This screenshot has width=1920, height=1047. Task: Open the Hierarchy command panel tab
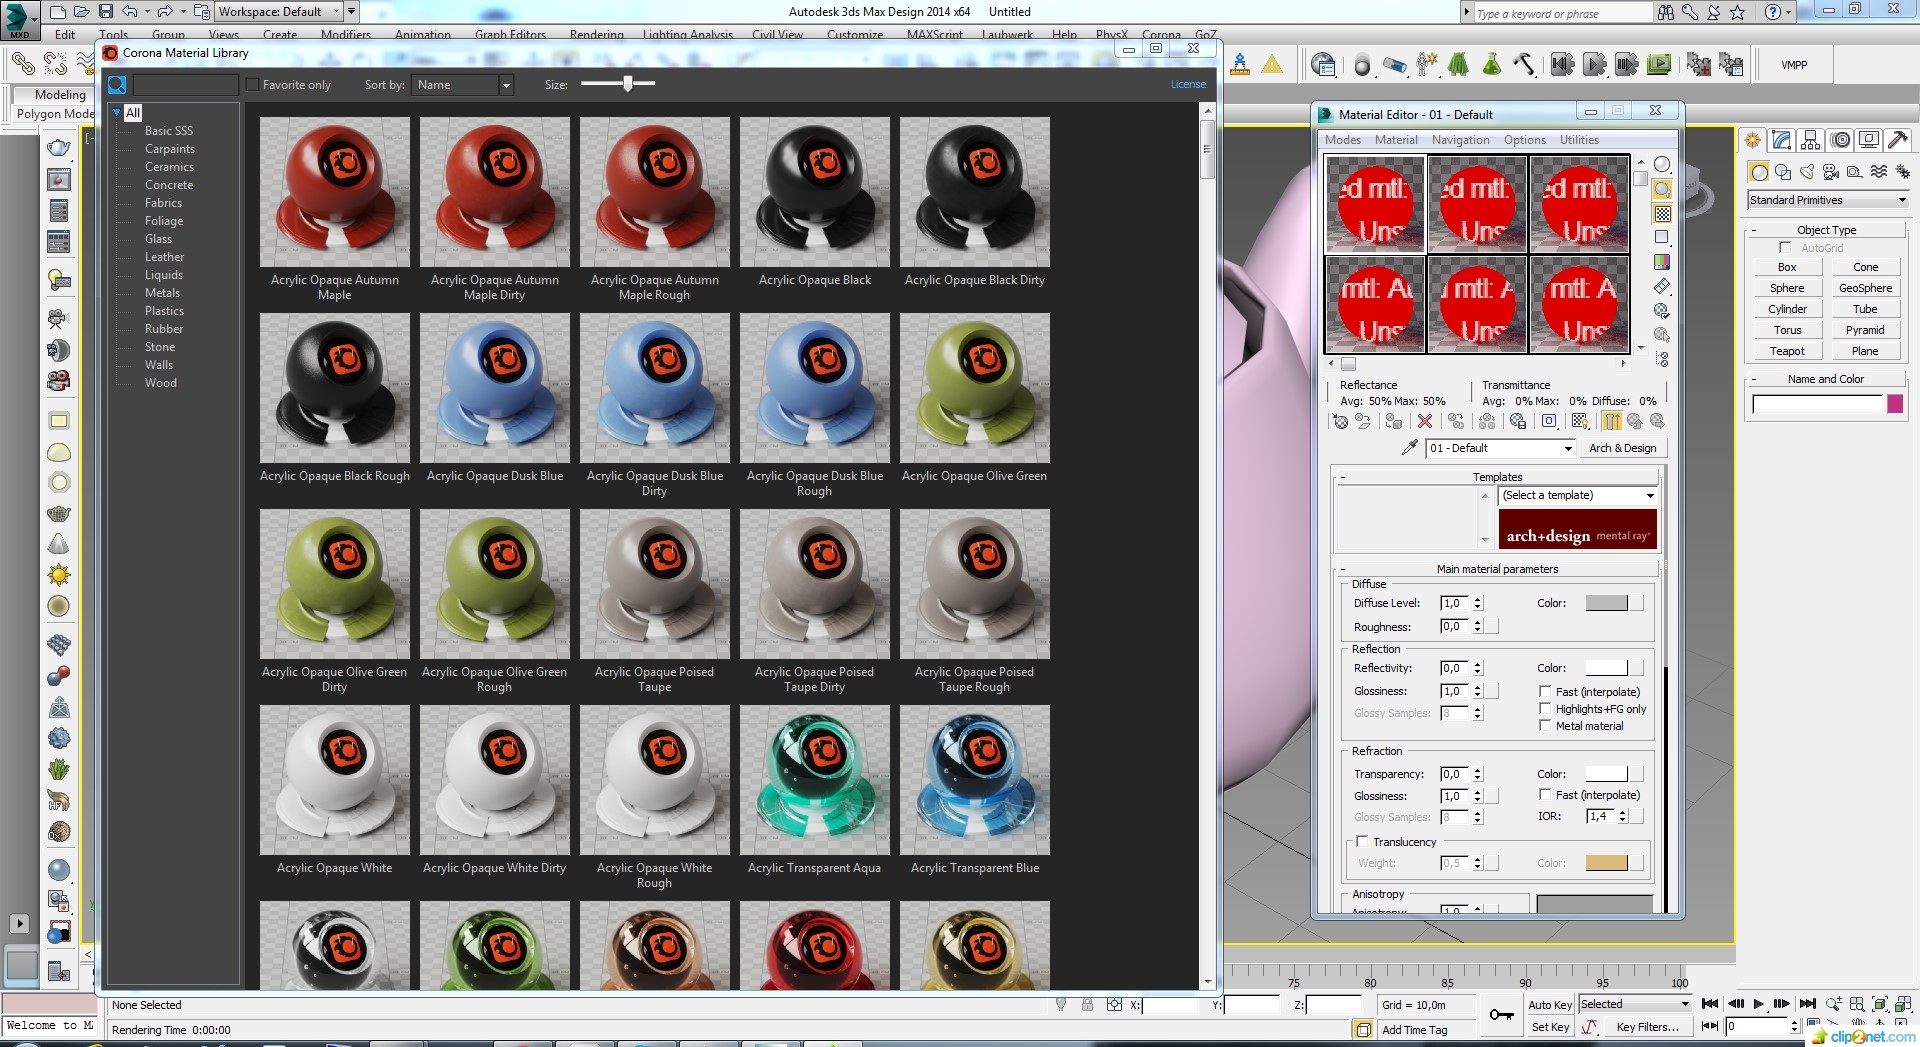1810,141
